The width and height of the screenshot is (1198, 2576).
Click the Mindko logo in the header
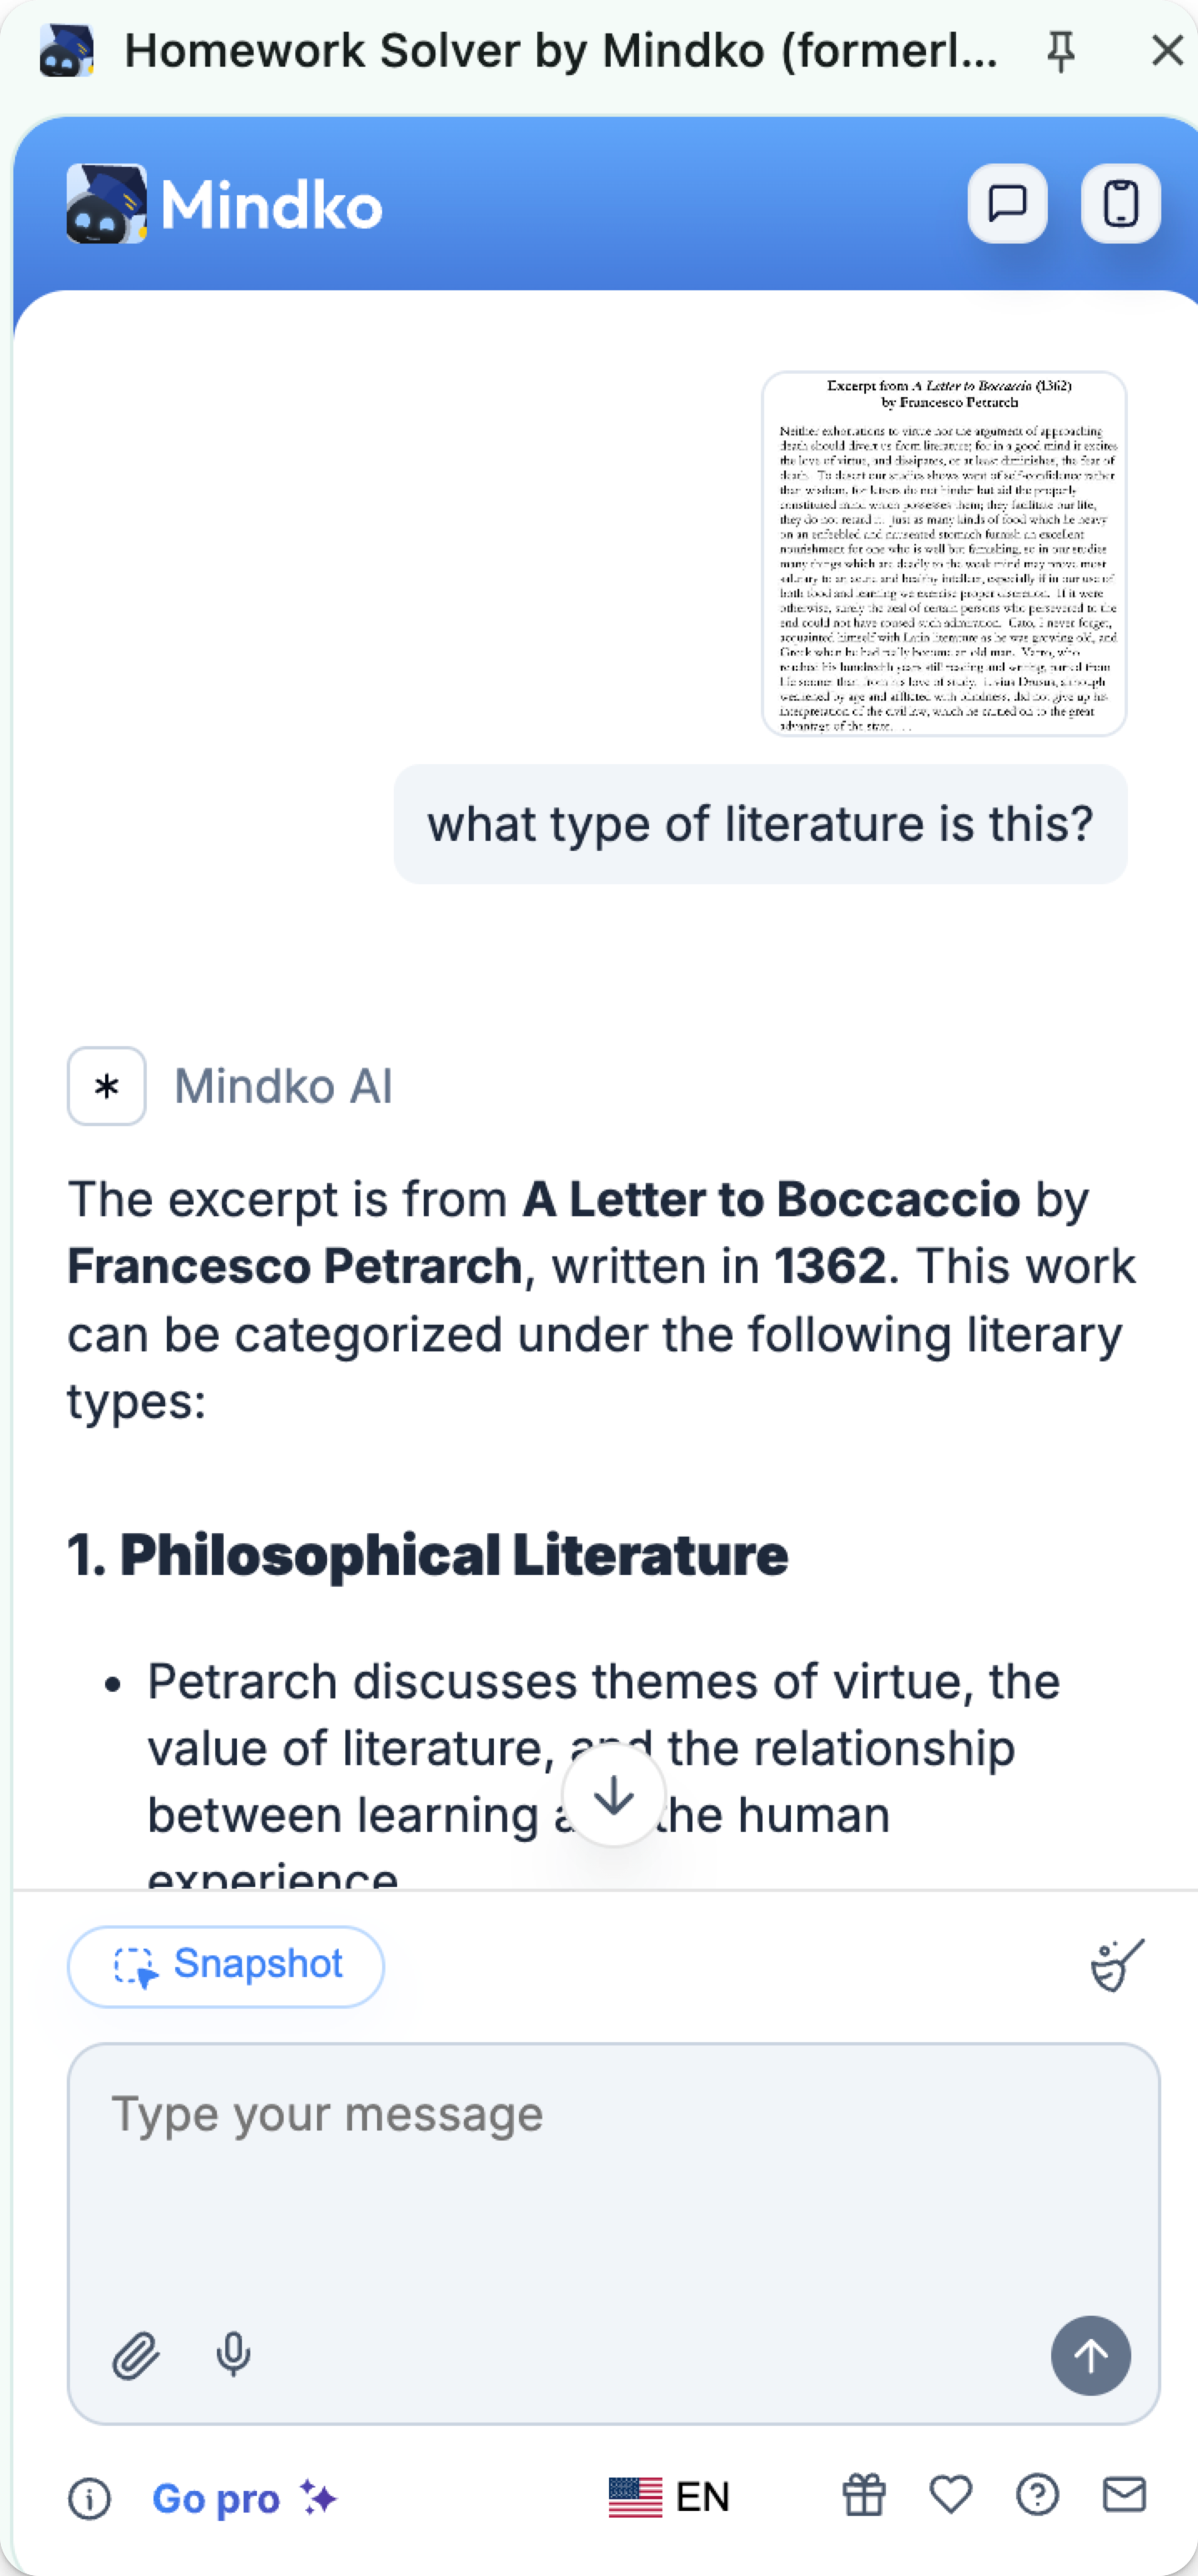tap(225, 205)
